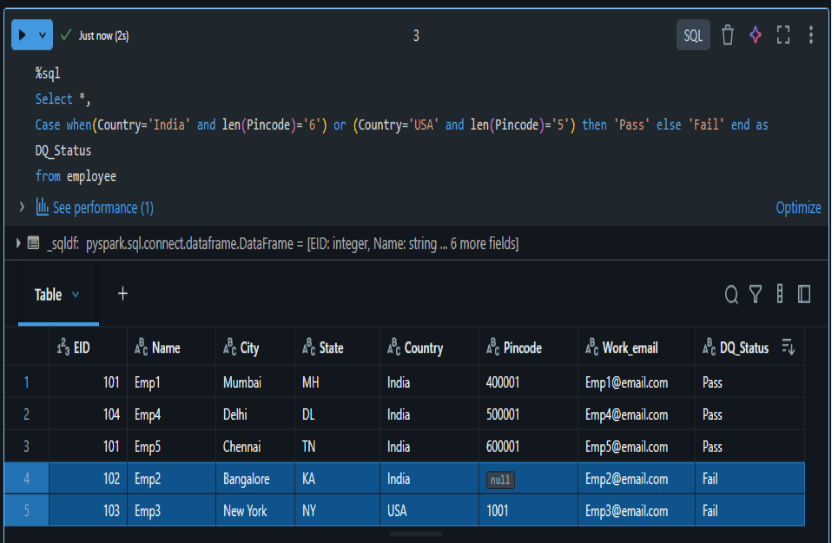Image resolution: width=834 pixels, height=543 pixels.
Task: Click the Just now (2s) run status
Action: pyautogui.click(x=103, y=36)
